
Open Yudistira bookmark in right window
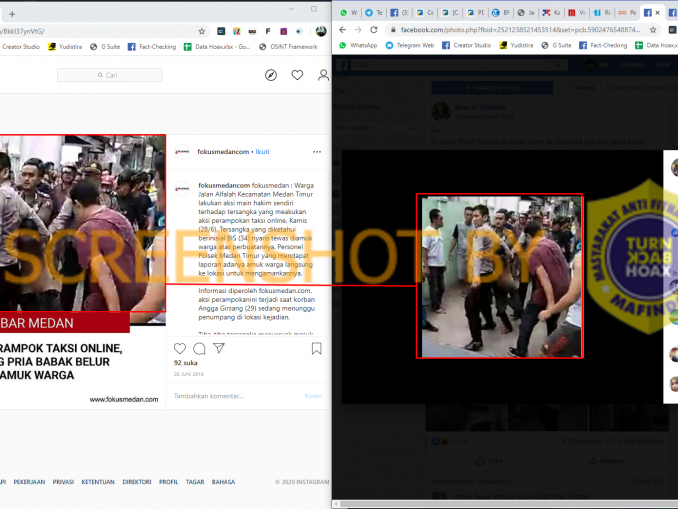click(516, 45)
